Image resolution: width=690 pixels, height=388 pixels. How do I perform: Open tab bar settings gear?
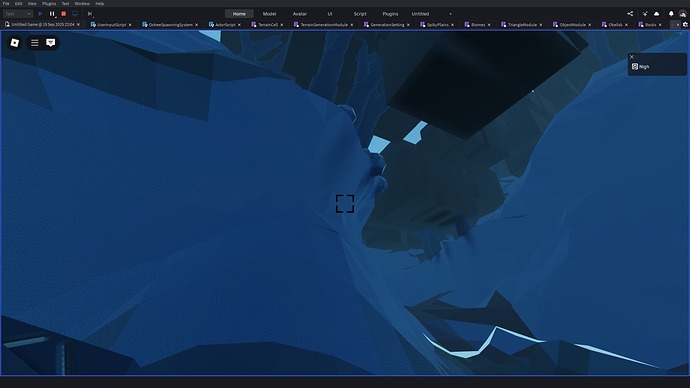coord(685,25)
